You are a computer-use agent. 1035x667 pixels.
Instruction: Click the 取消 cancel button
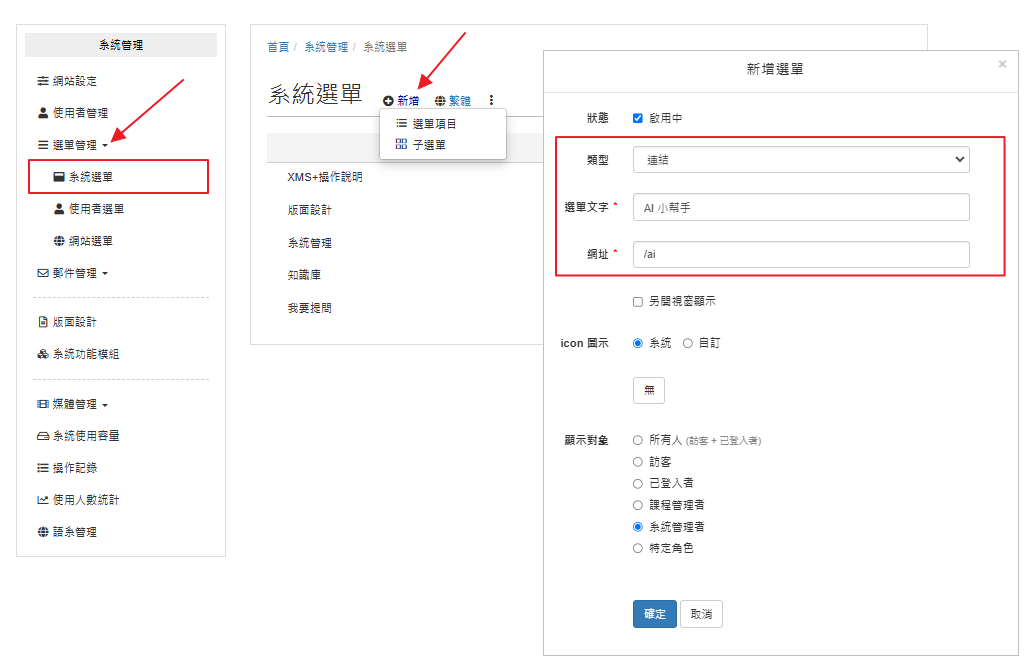[x=701, y=614]
